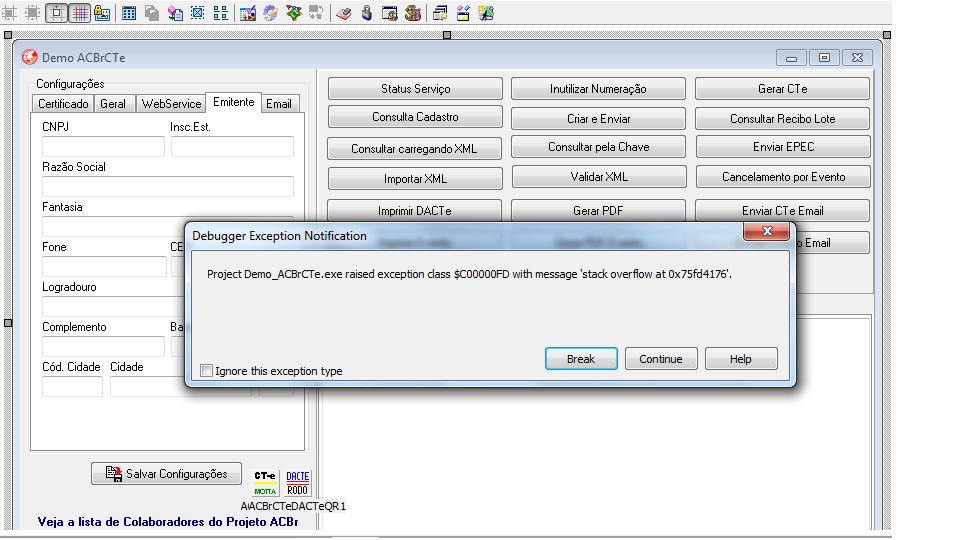Click the Cancelamento por Evento button
Screen dimensions: 960x540
783,177
